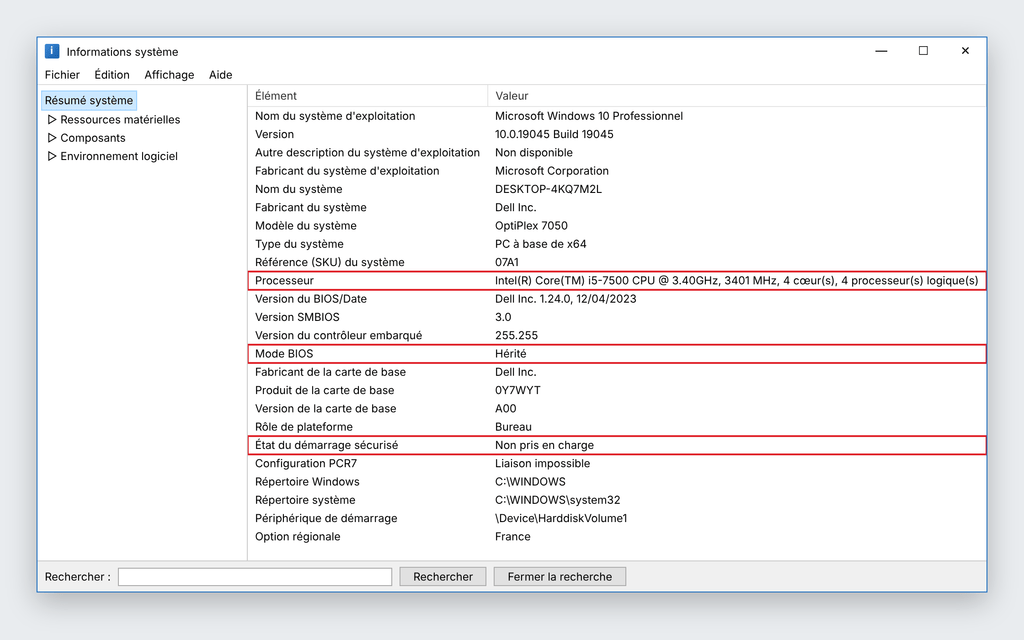Select Résumé système in the tree
Screen dimensions: 1024x640
(x=89, y=100)
